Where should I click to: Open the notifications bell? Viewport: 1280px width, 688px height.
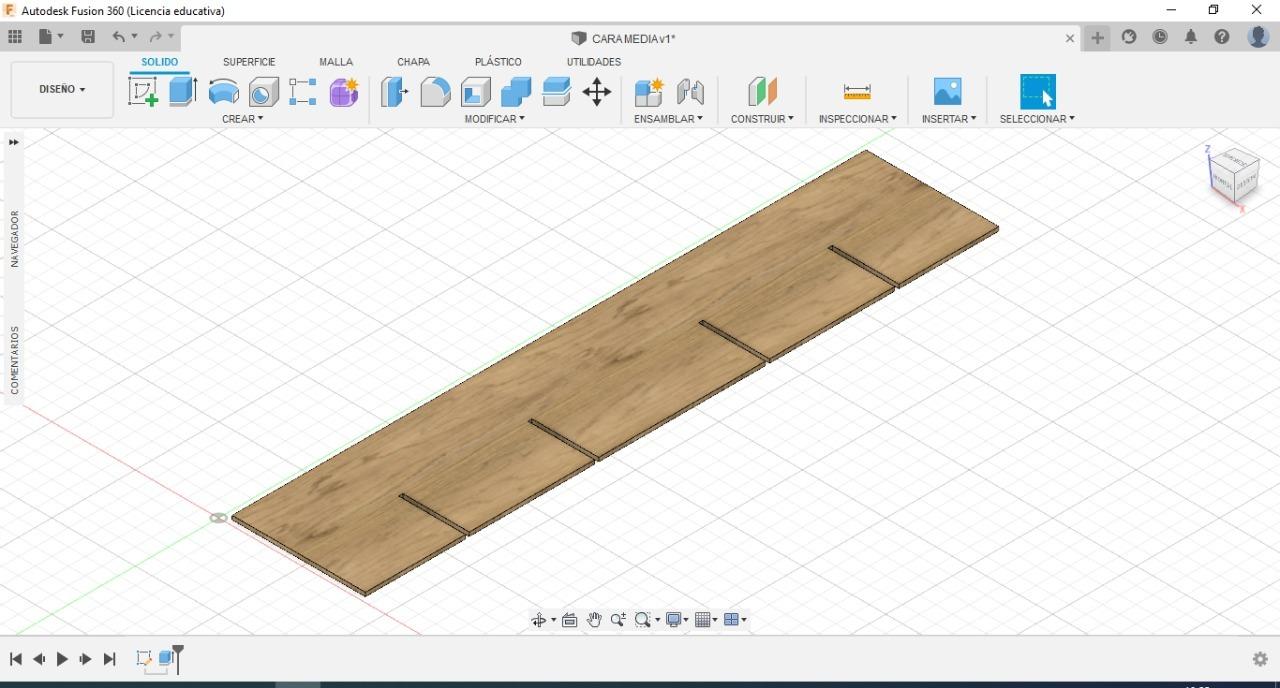[x=1191, y=37]
